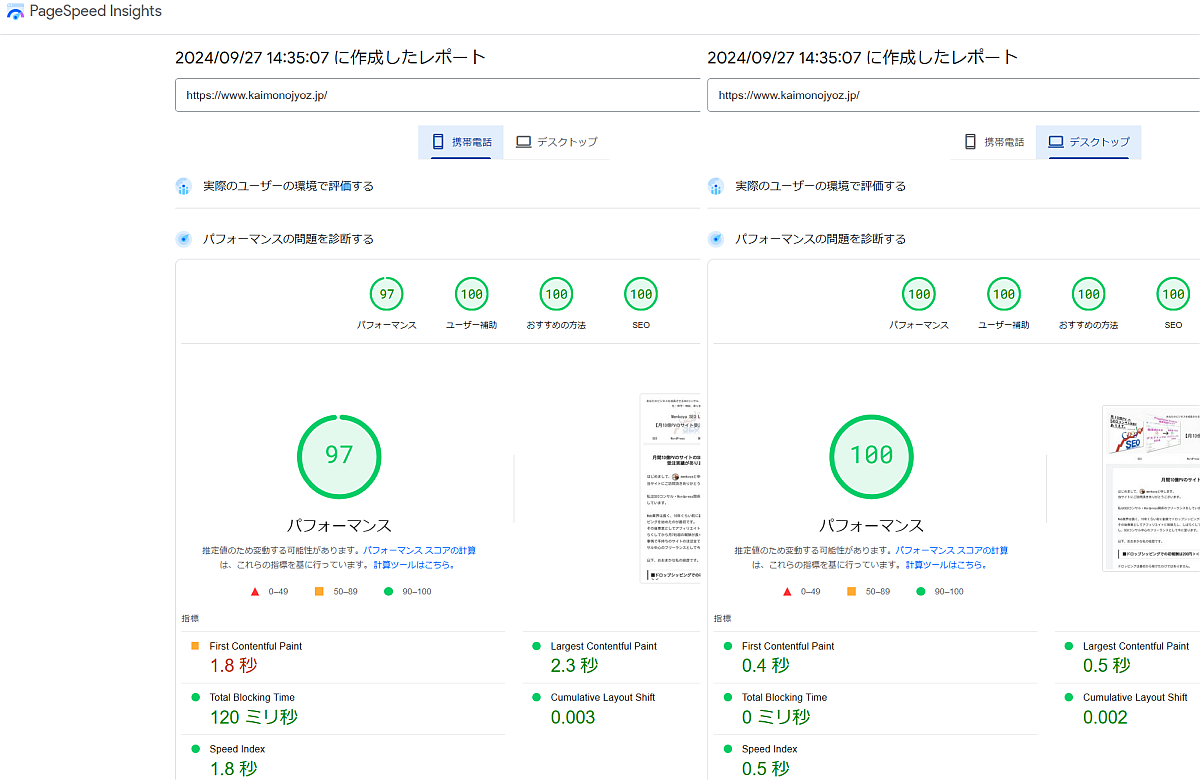Click Total Blocking Time value 0 ミリ秒
This screenshot has height=780, width=1200.
[x=776, y=717]
